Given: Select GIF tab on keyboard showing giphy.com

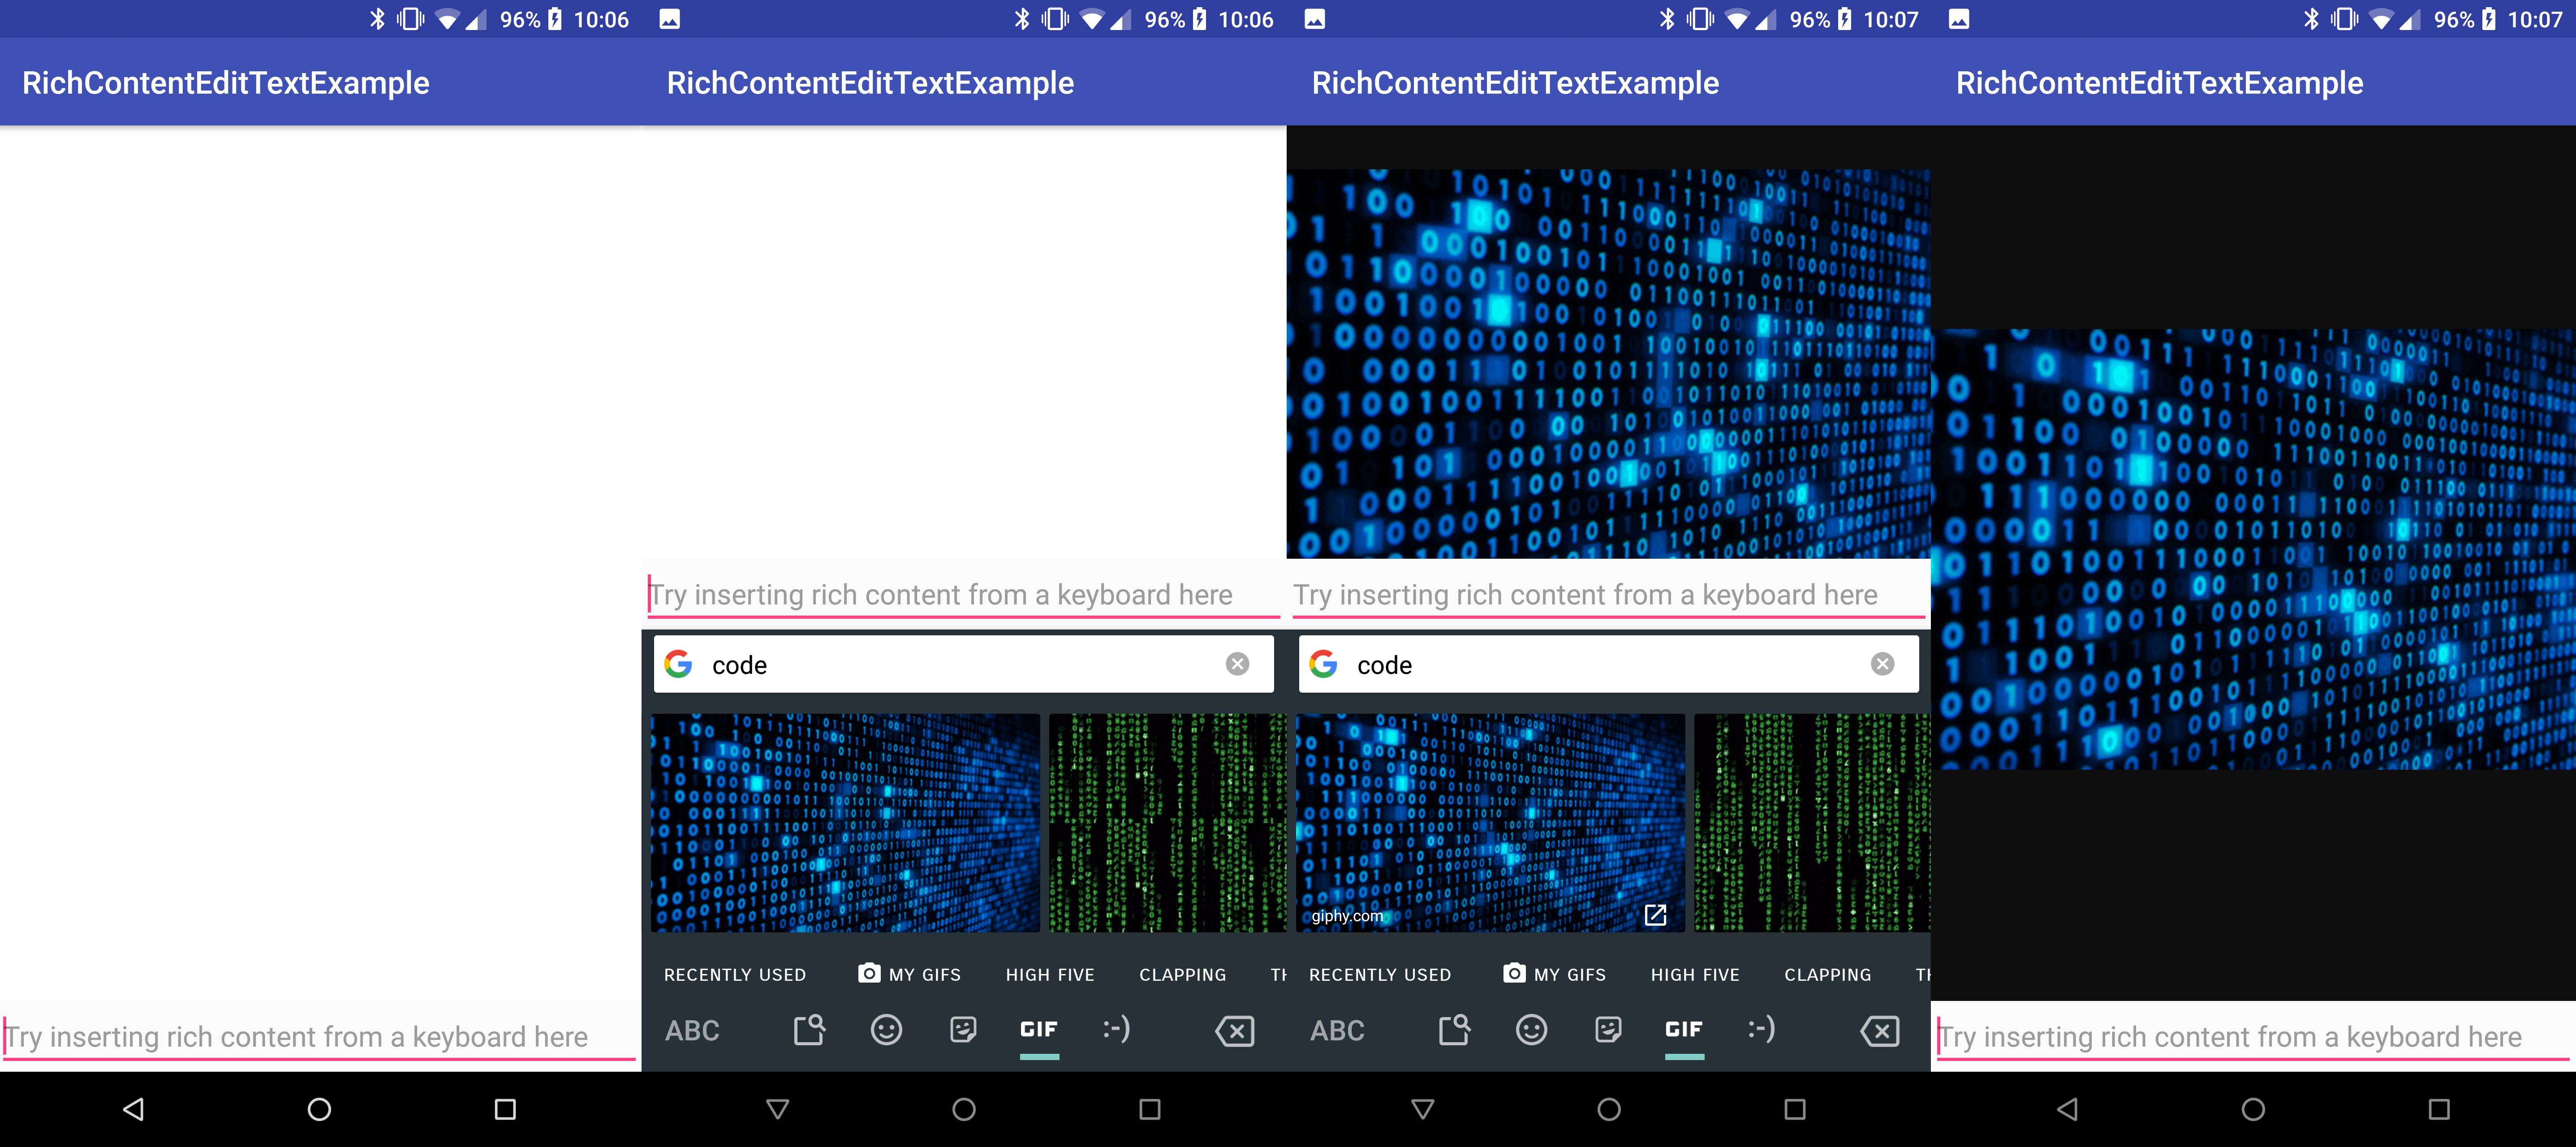Looking at the screenshot, I should (x=1684, y=1030).
